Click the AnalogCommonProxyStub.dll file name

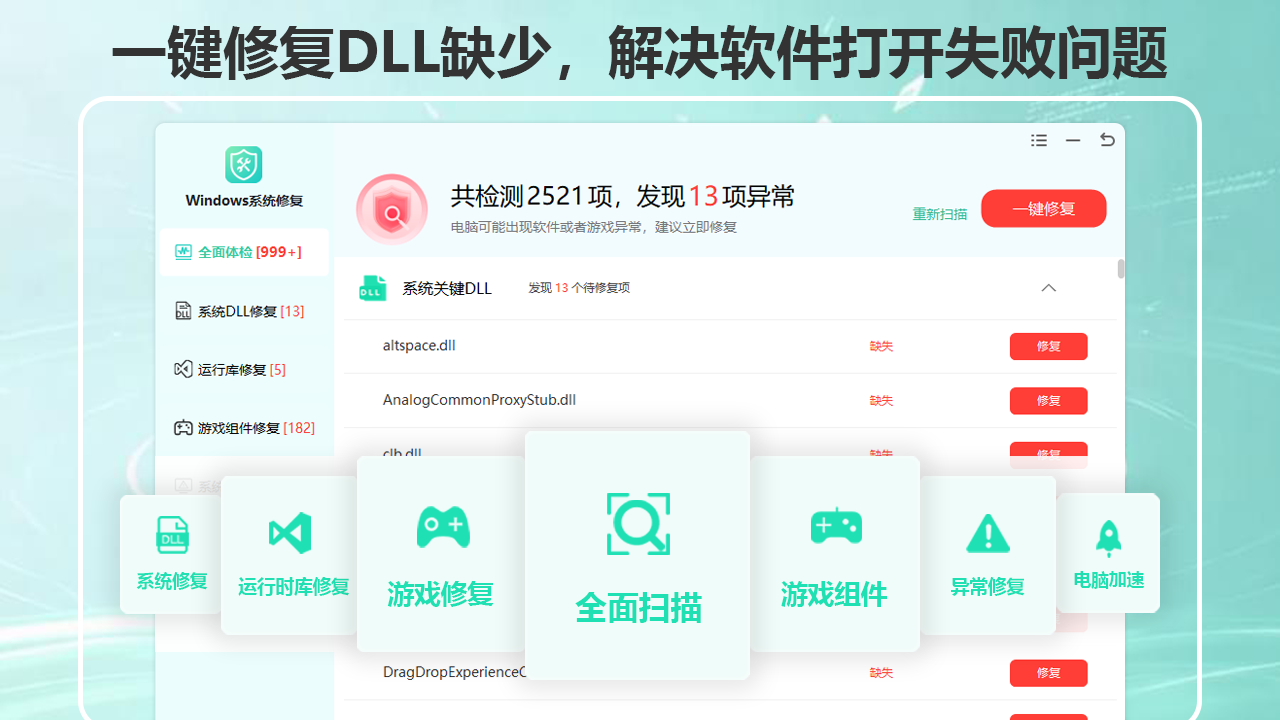[479, 400]
